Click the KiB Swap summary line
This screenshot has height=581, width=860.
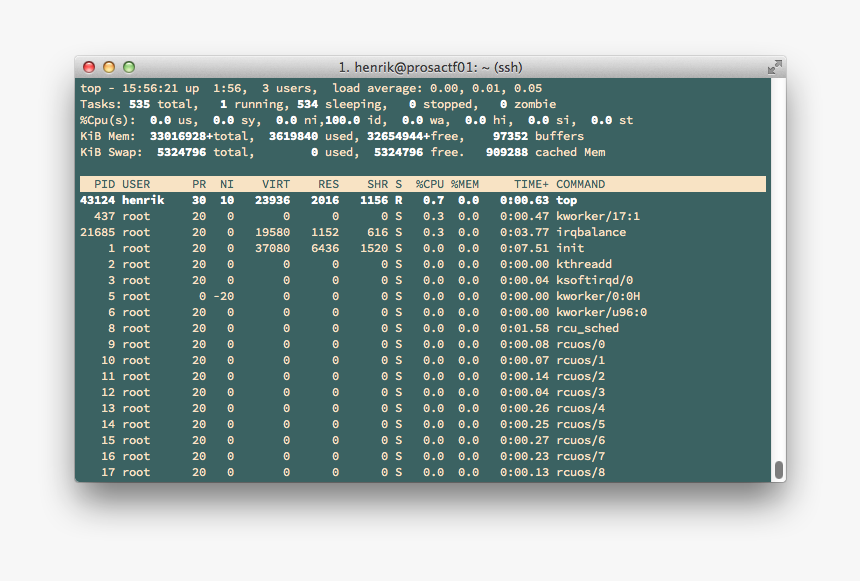[x=343, y=153]
